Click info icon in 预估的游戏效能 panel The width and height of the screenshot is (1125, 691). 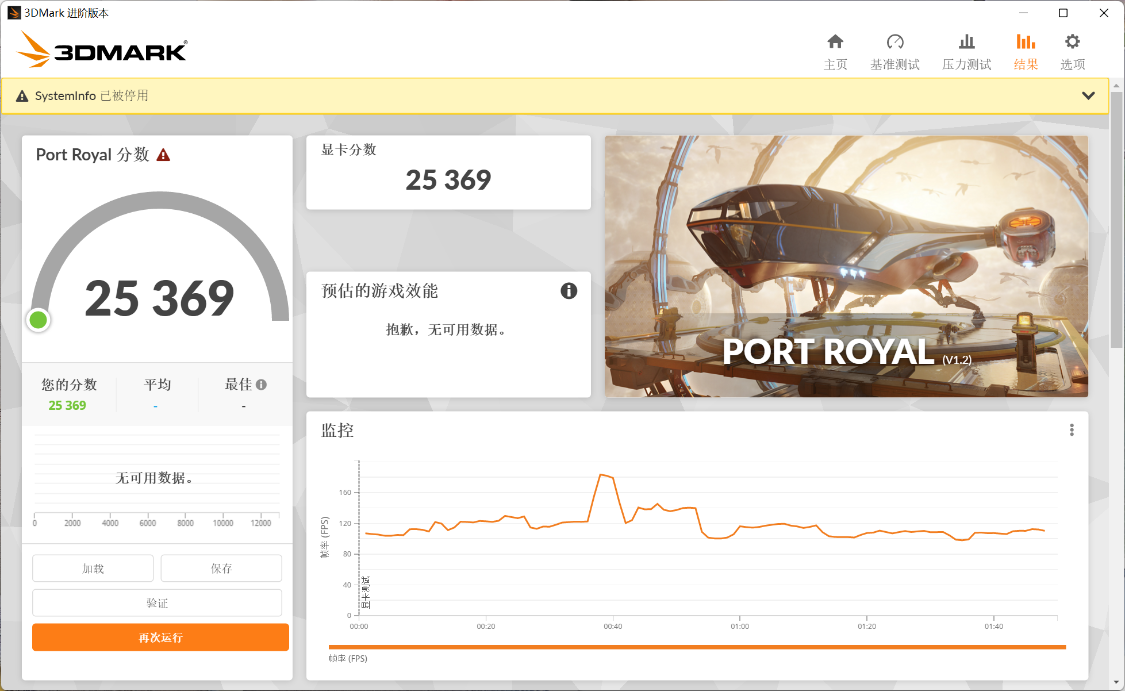coord(569,291)
